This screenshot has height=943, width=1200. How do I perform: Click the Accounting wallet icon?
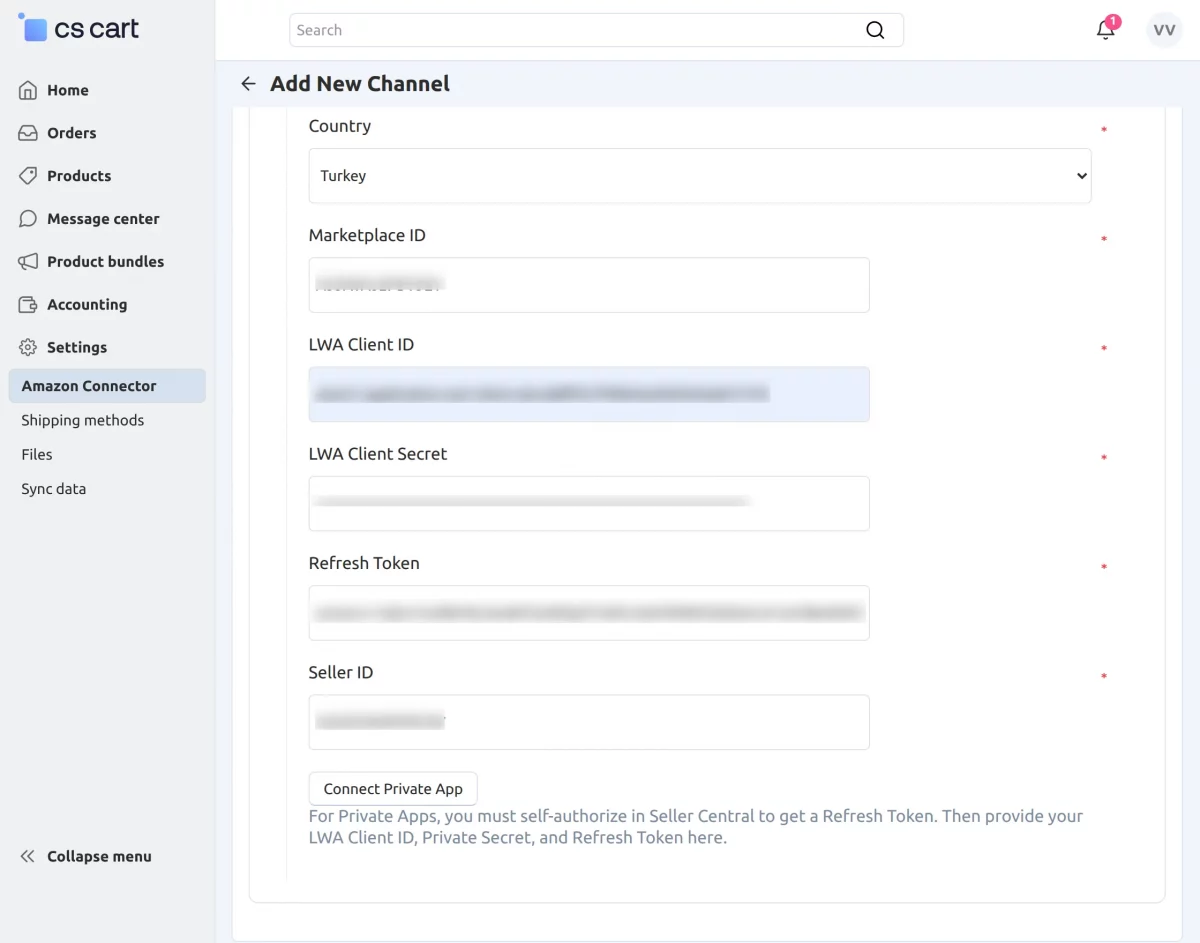tap(28, 305)
